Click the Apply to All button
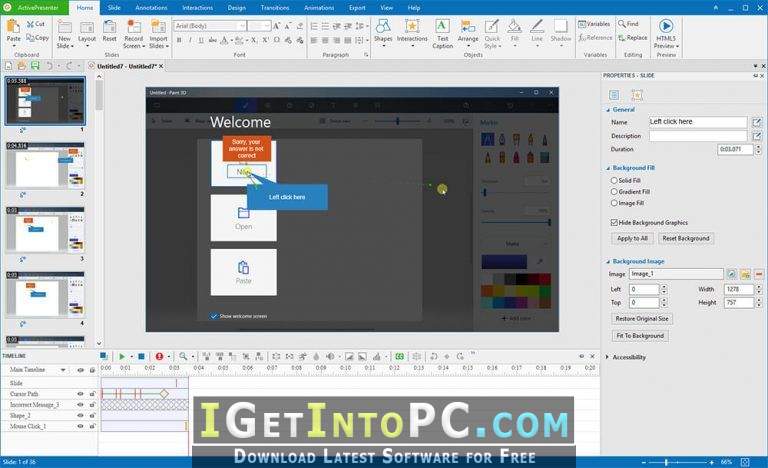This screenshot has width=768, height=468. 632,239
